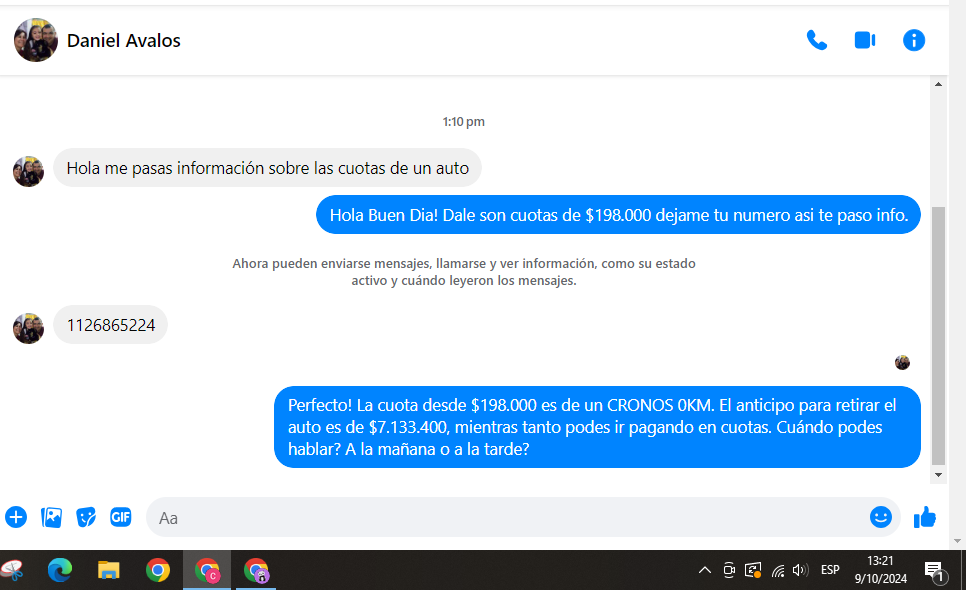This screenshot has width=966, height=590.
Task: Open Microsoft Edge from the taskbar
Action: (61, 570)
